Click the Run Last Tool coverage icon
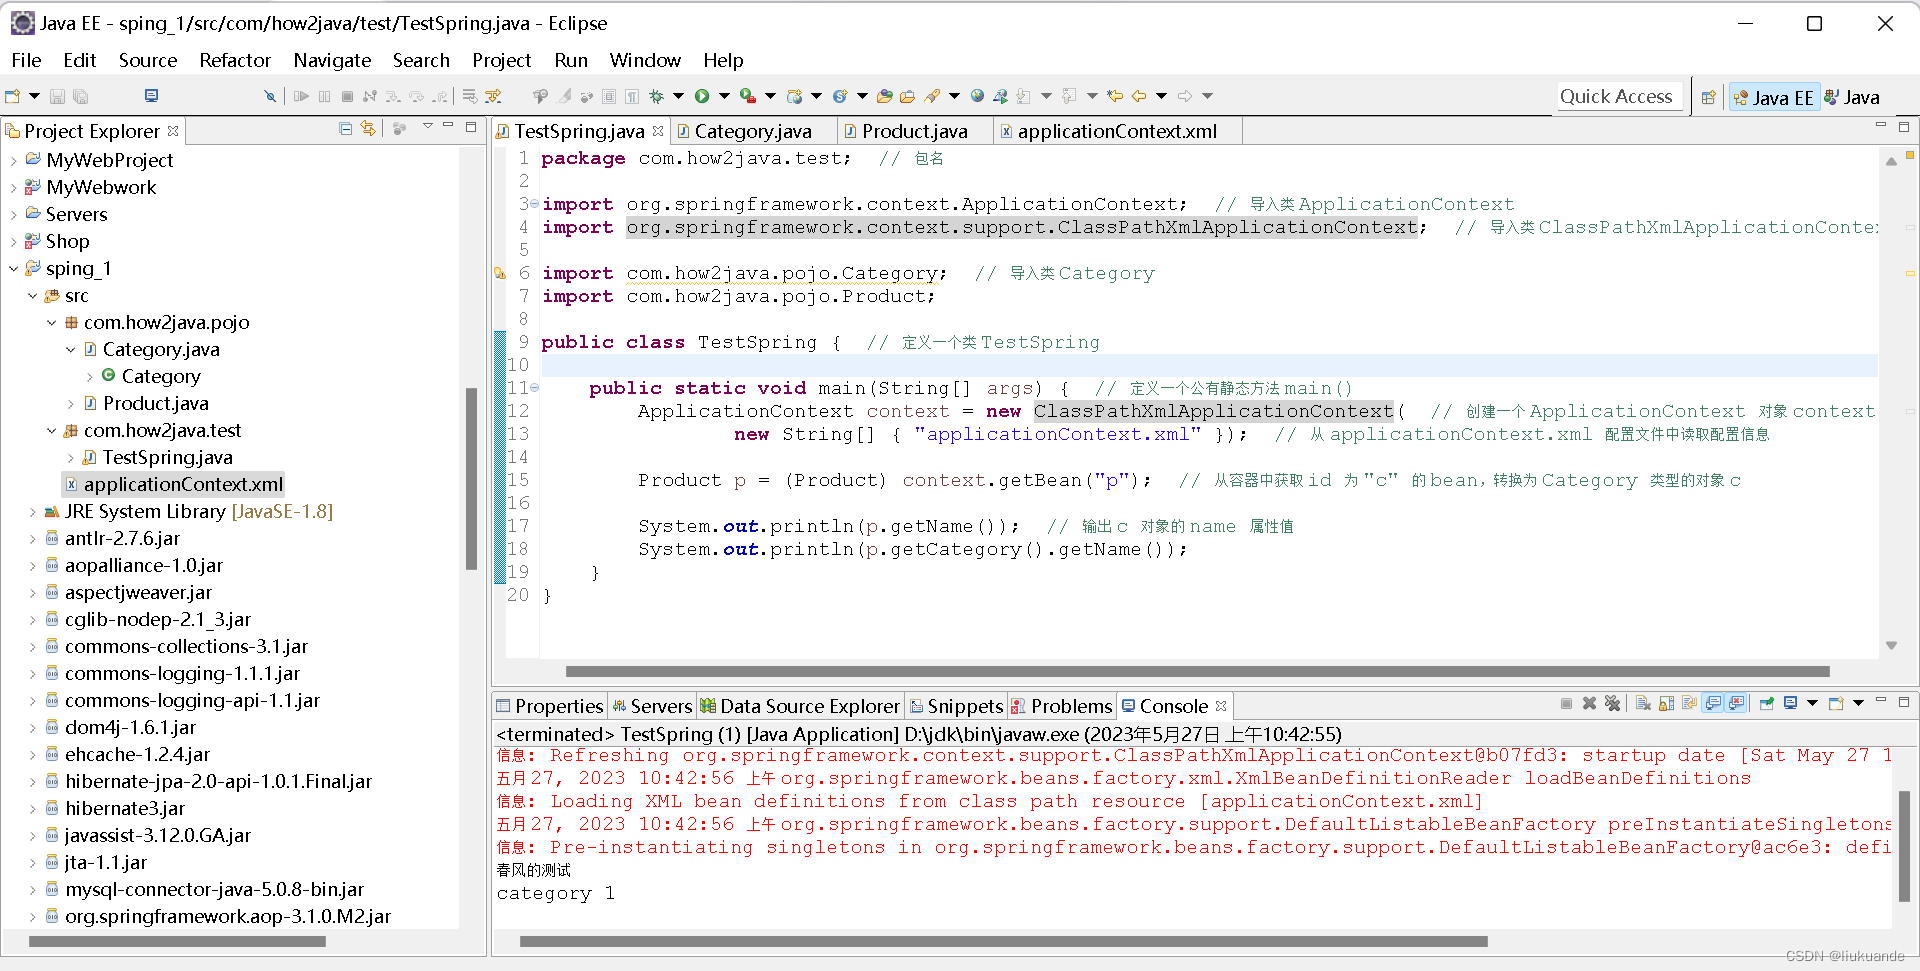Viewport: 1920px width, 971px height. 747,96
